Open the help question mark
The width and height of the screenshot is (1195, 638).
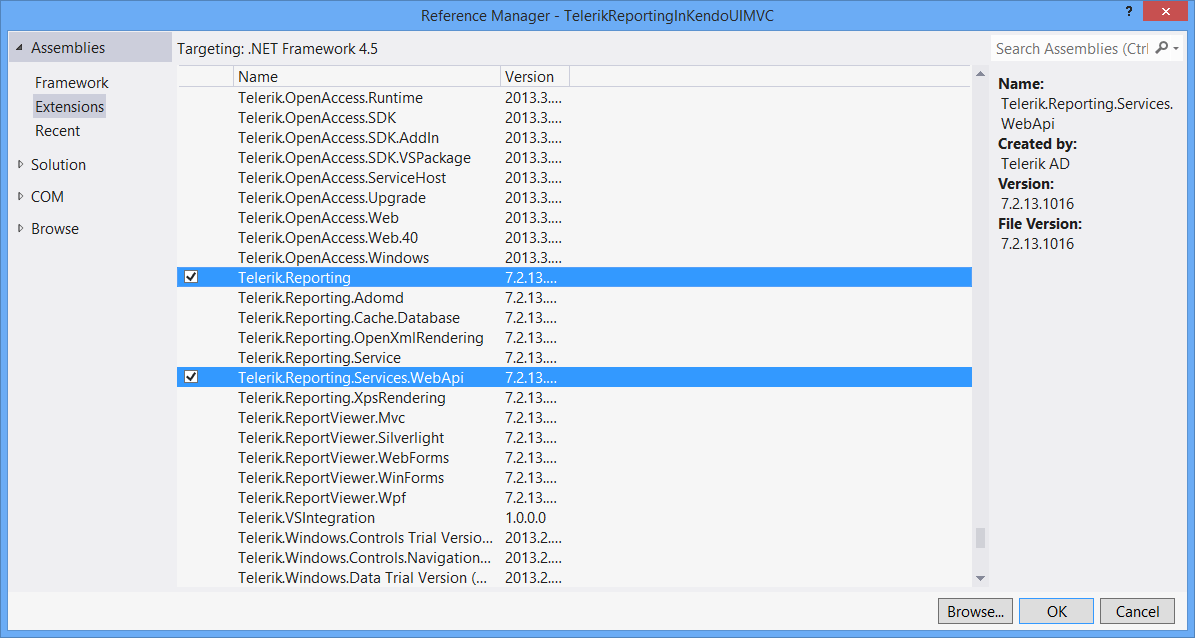[x=1129, y=11]
